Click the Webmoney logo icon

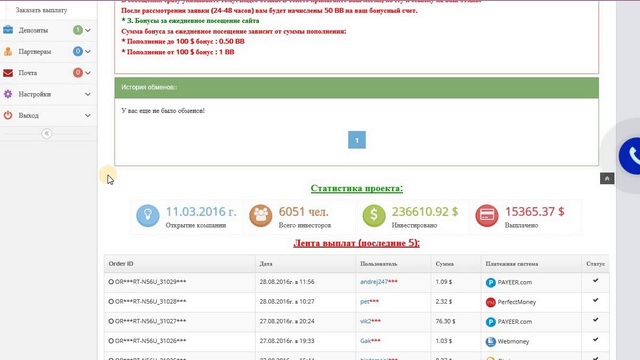(490, 341)
